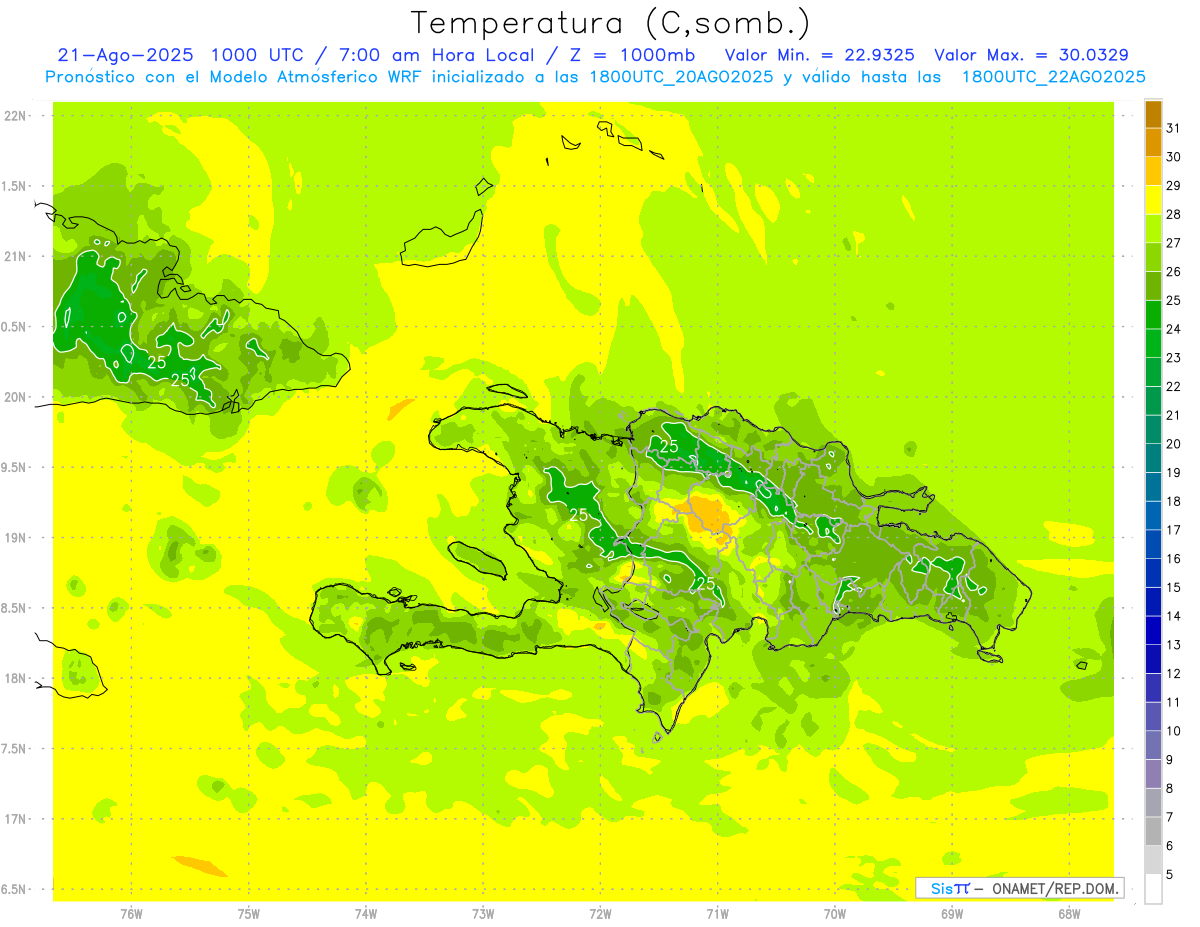
Task: Click legend value 16
Action: 1174,559
